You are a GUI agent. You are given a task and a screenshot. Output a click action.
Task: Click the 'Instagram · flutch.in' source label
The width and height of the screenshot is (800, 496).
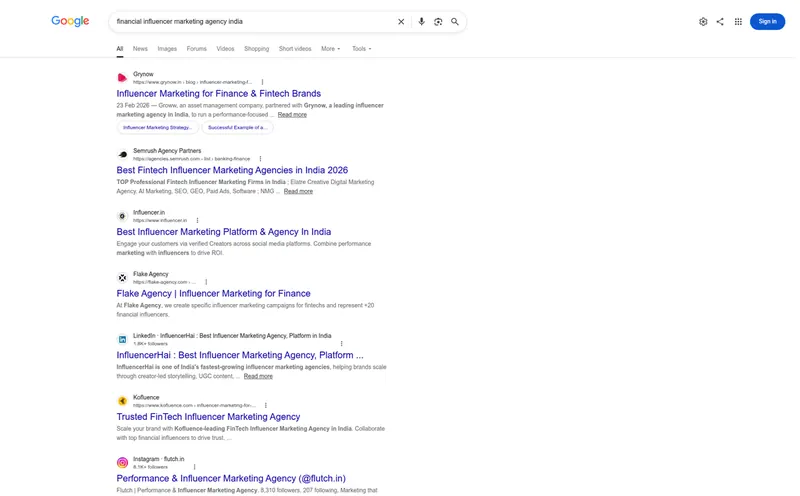[x=159, y=459]
